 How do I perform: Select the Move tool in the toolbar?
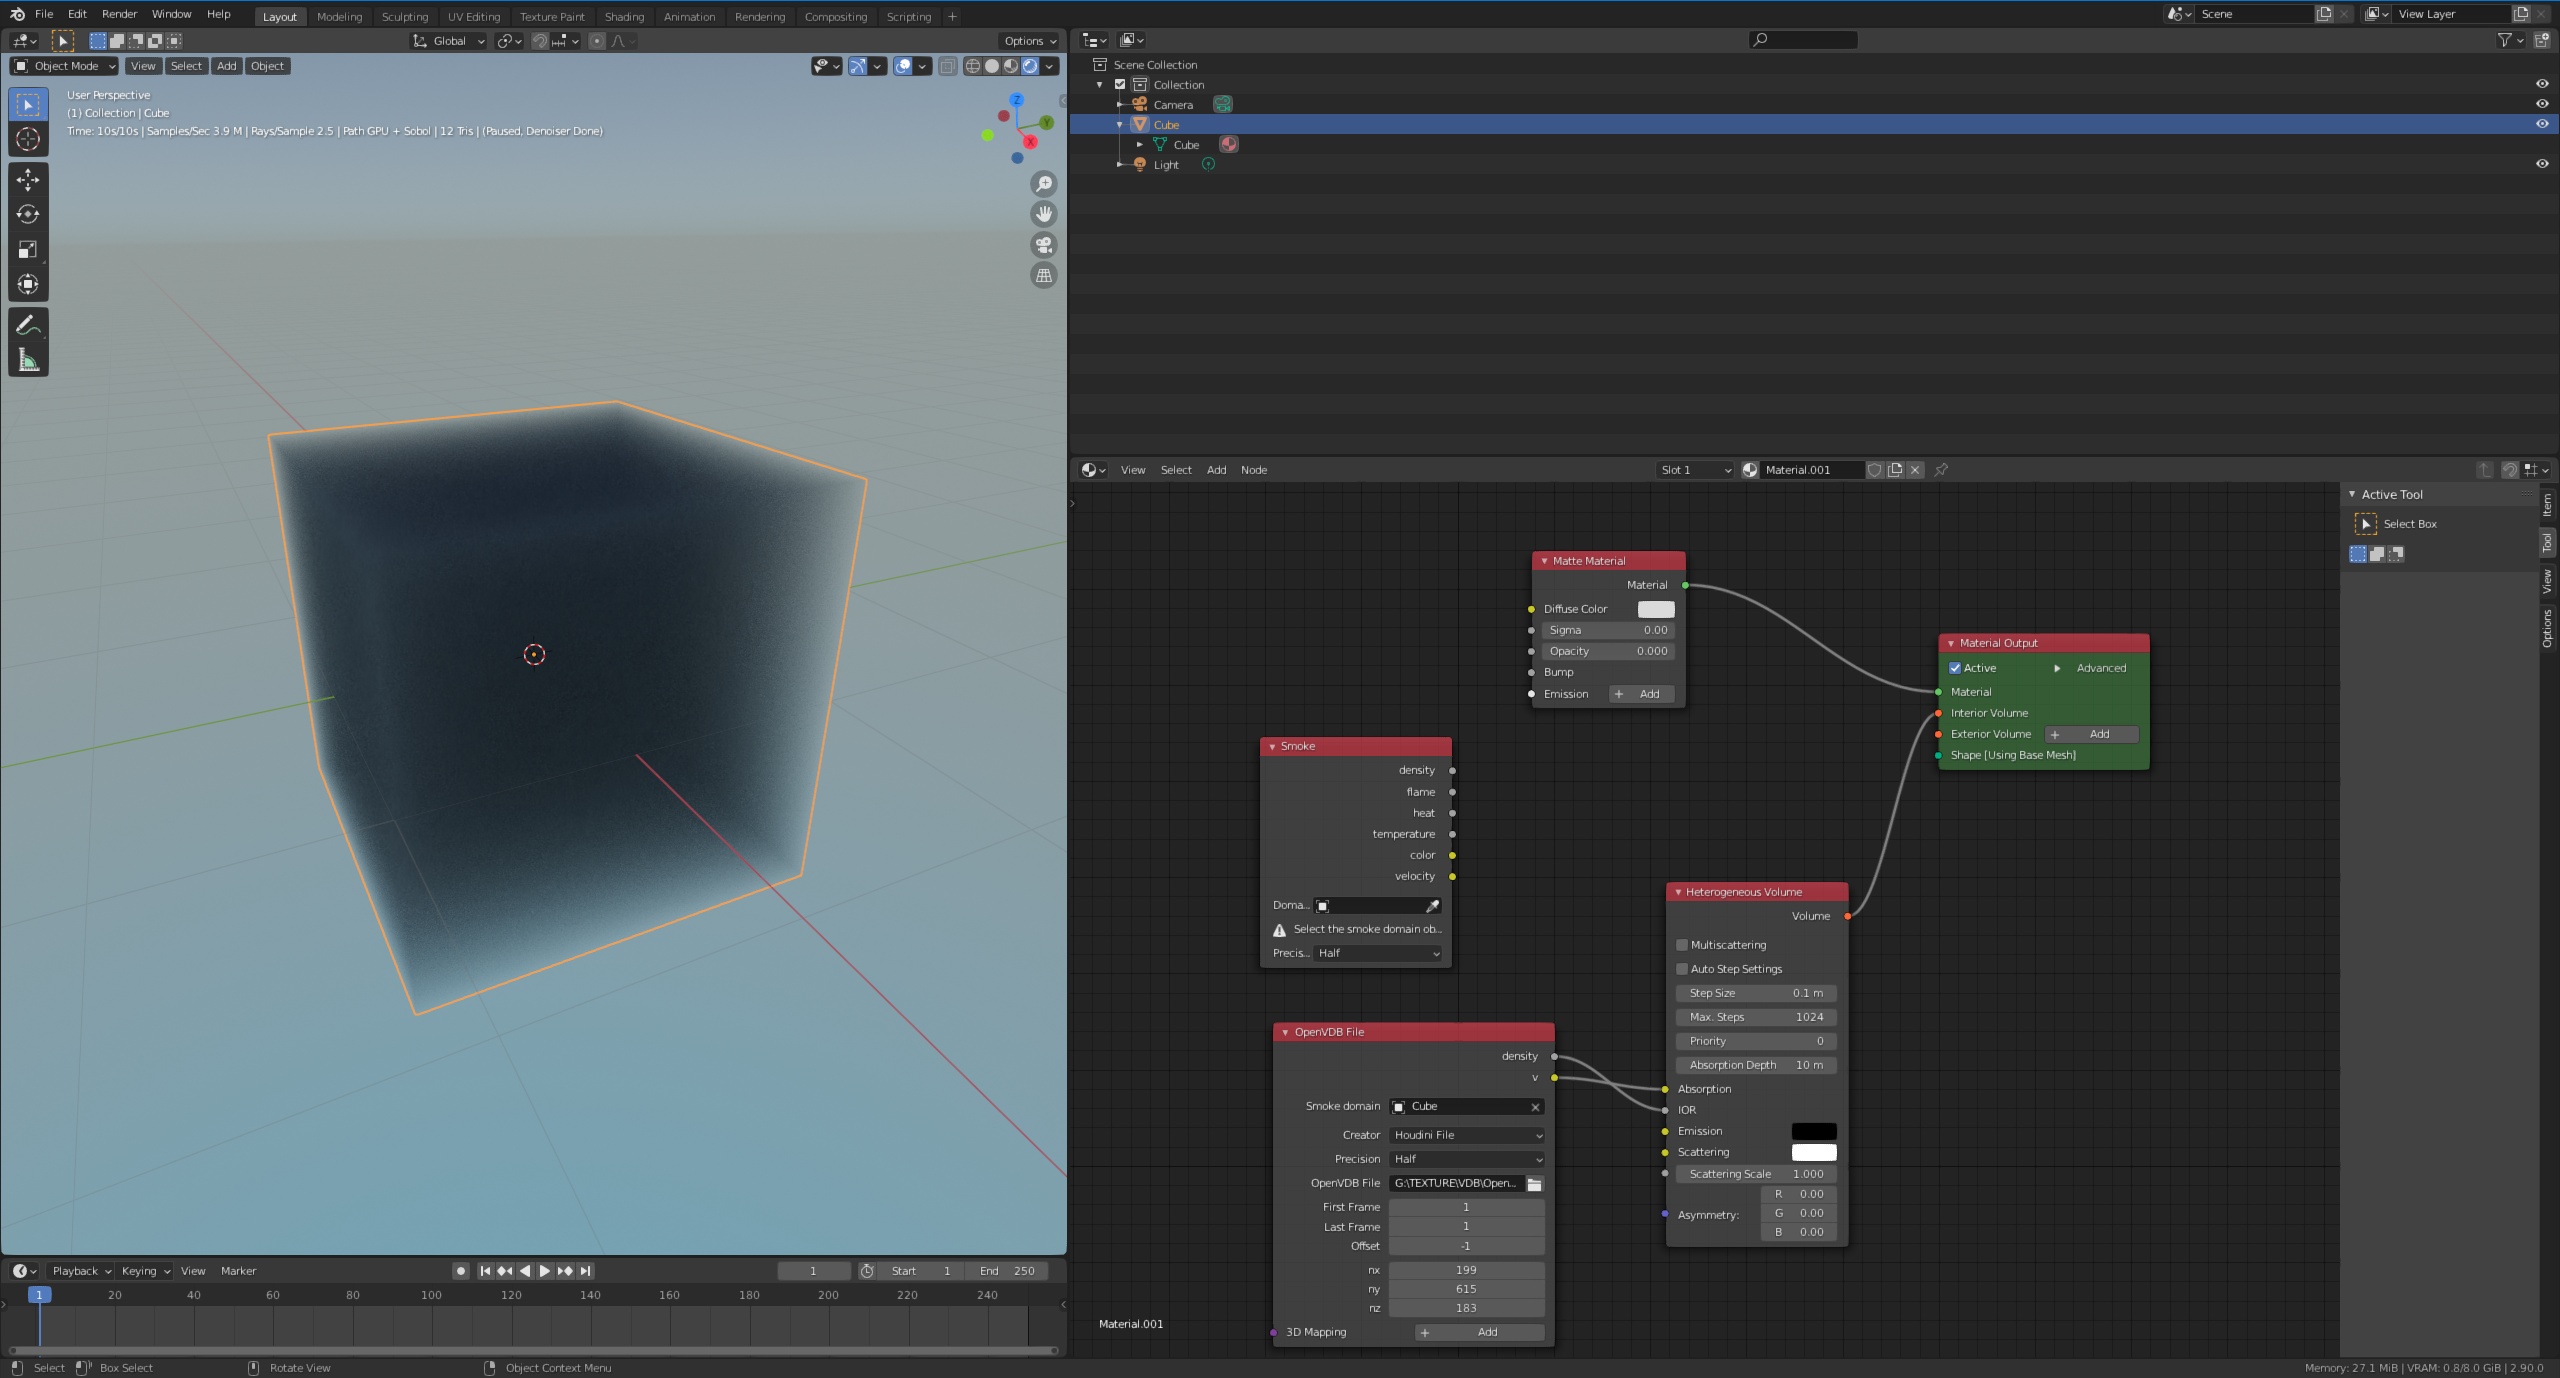coord(28,179)
